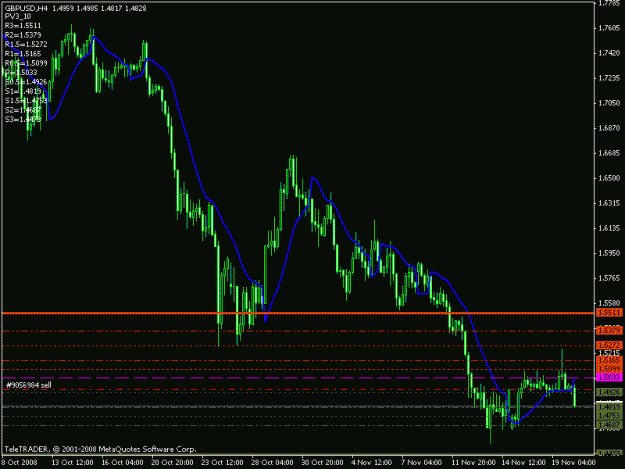
Task: Click the GBPUSD,H4 symbol title text
Action: [x=24, y=8]
